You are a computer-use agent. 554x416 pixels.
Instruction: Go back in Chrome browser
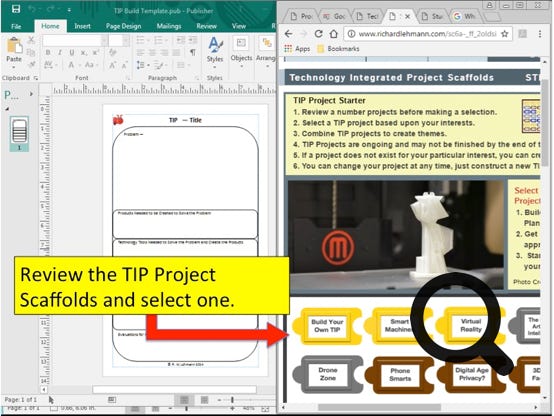(x=289, y=34)
